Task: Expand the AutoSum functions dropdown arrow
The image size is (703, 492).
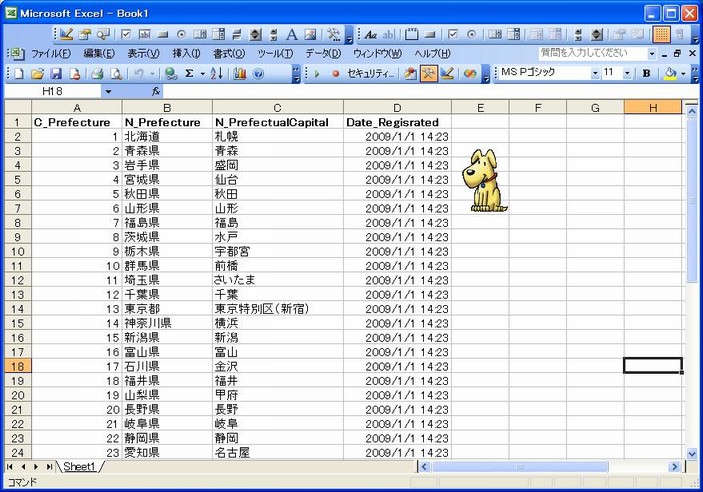Action: 202,74
